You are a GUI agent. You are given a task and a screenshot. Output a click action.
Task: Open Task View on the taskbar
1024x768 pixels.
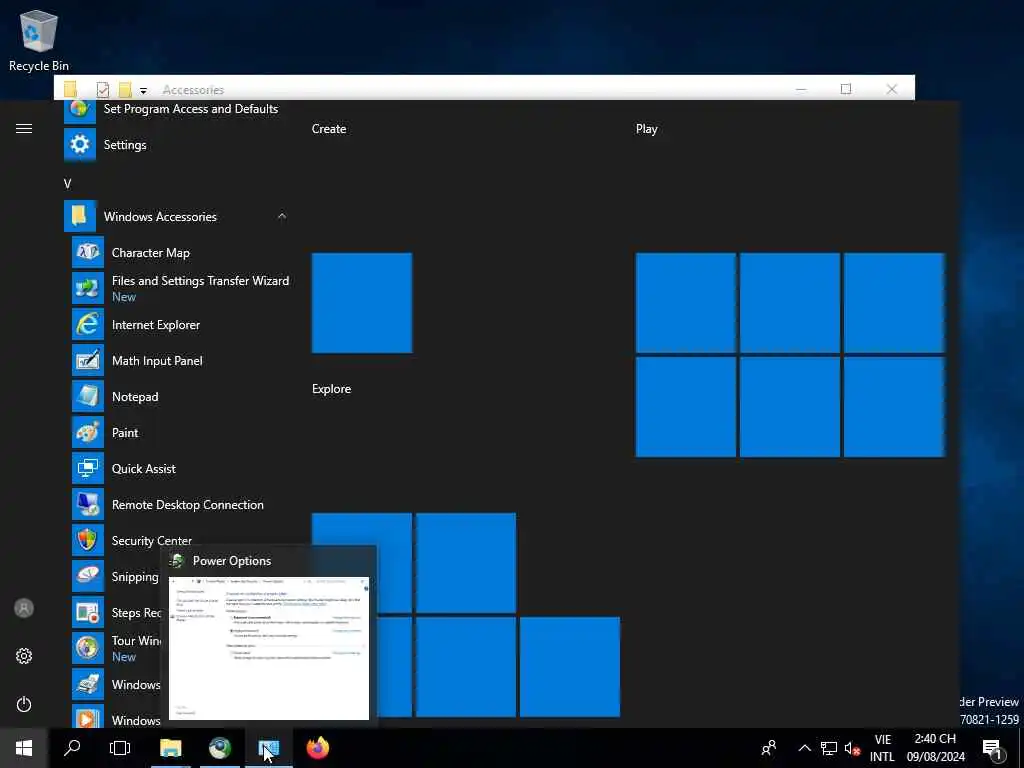(120, 748)
